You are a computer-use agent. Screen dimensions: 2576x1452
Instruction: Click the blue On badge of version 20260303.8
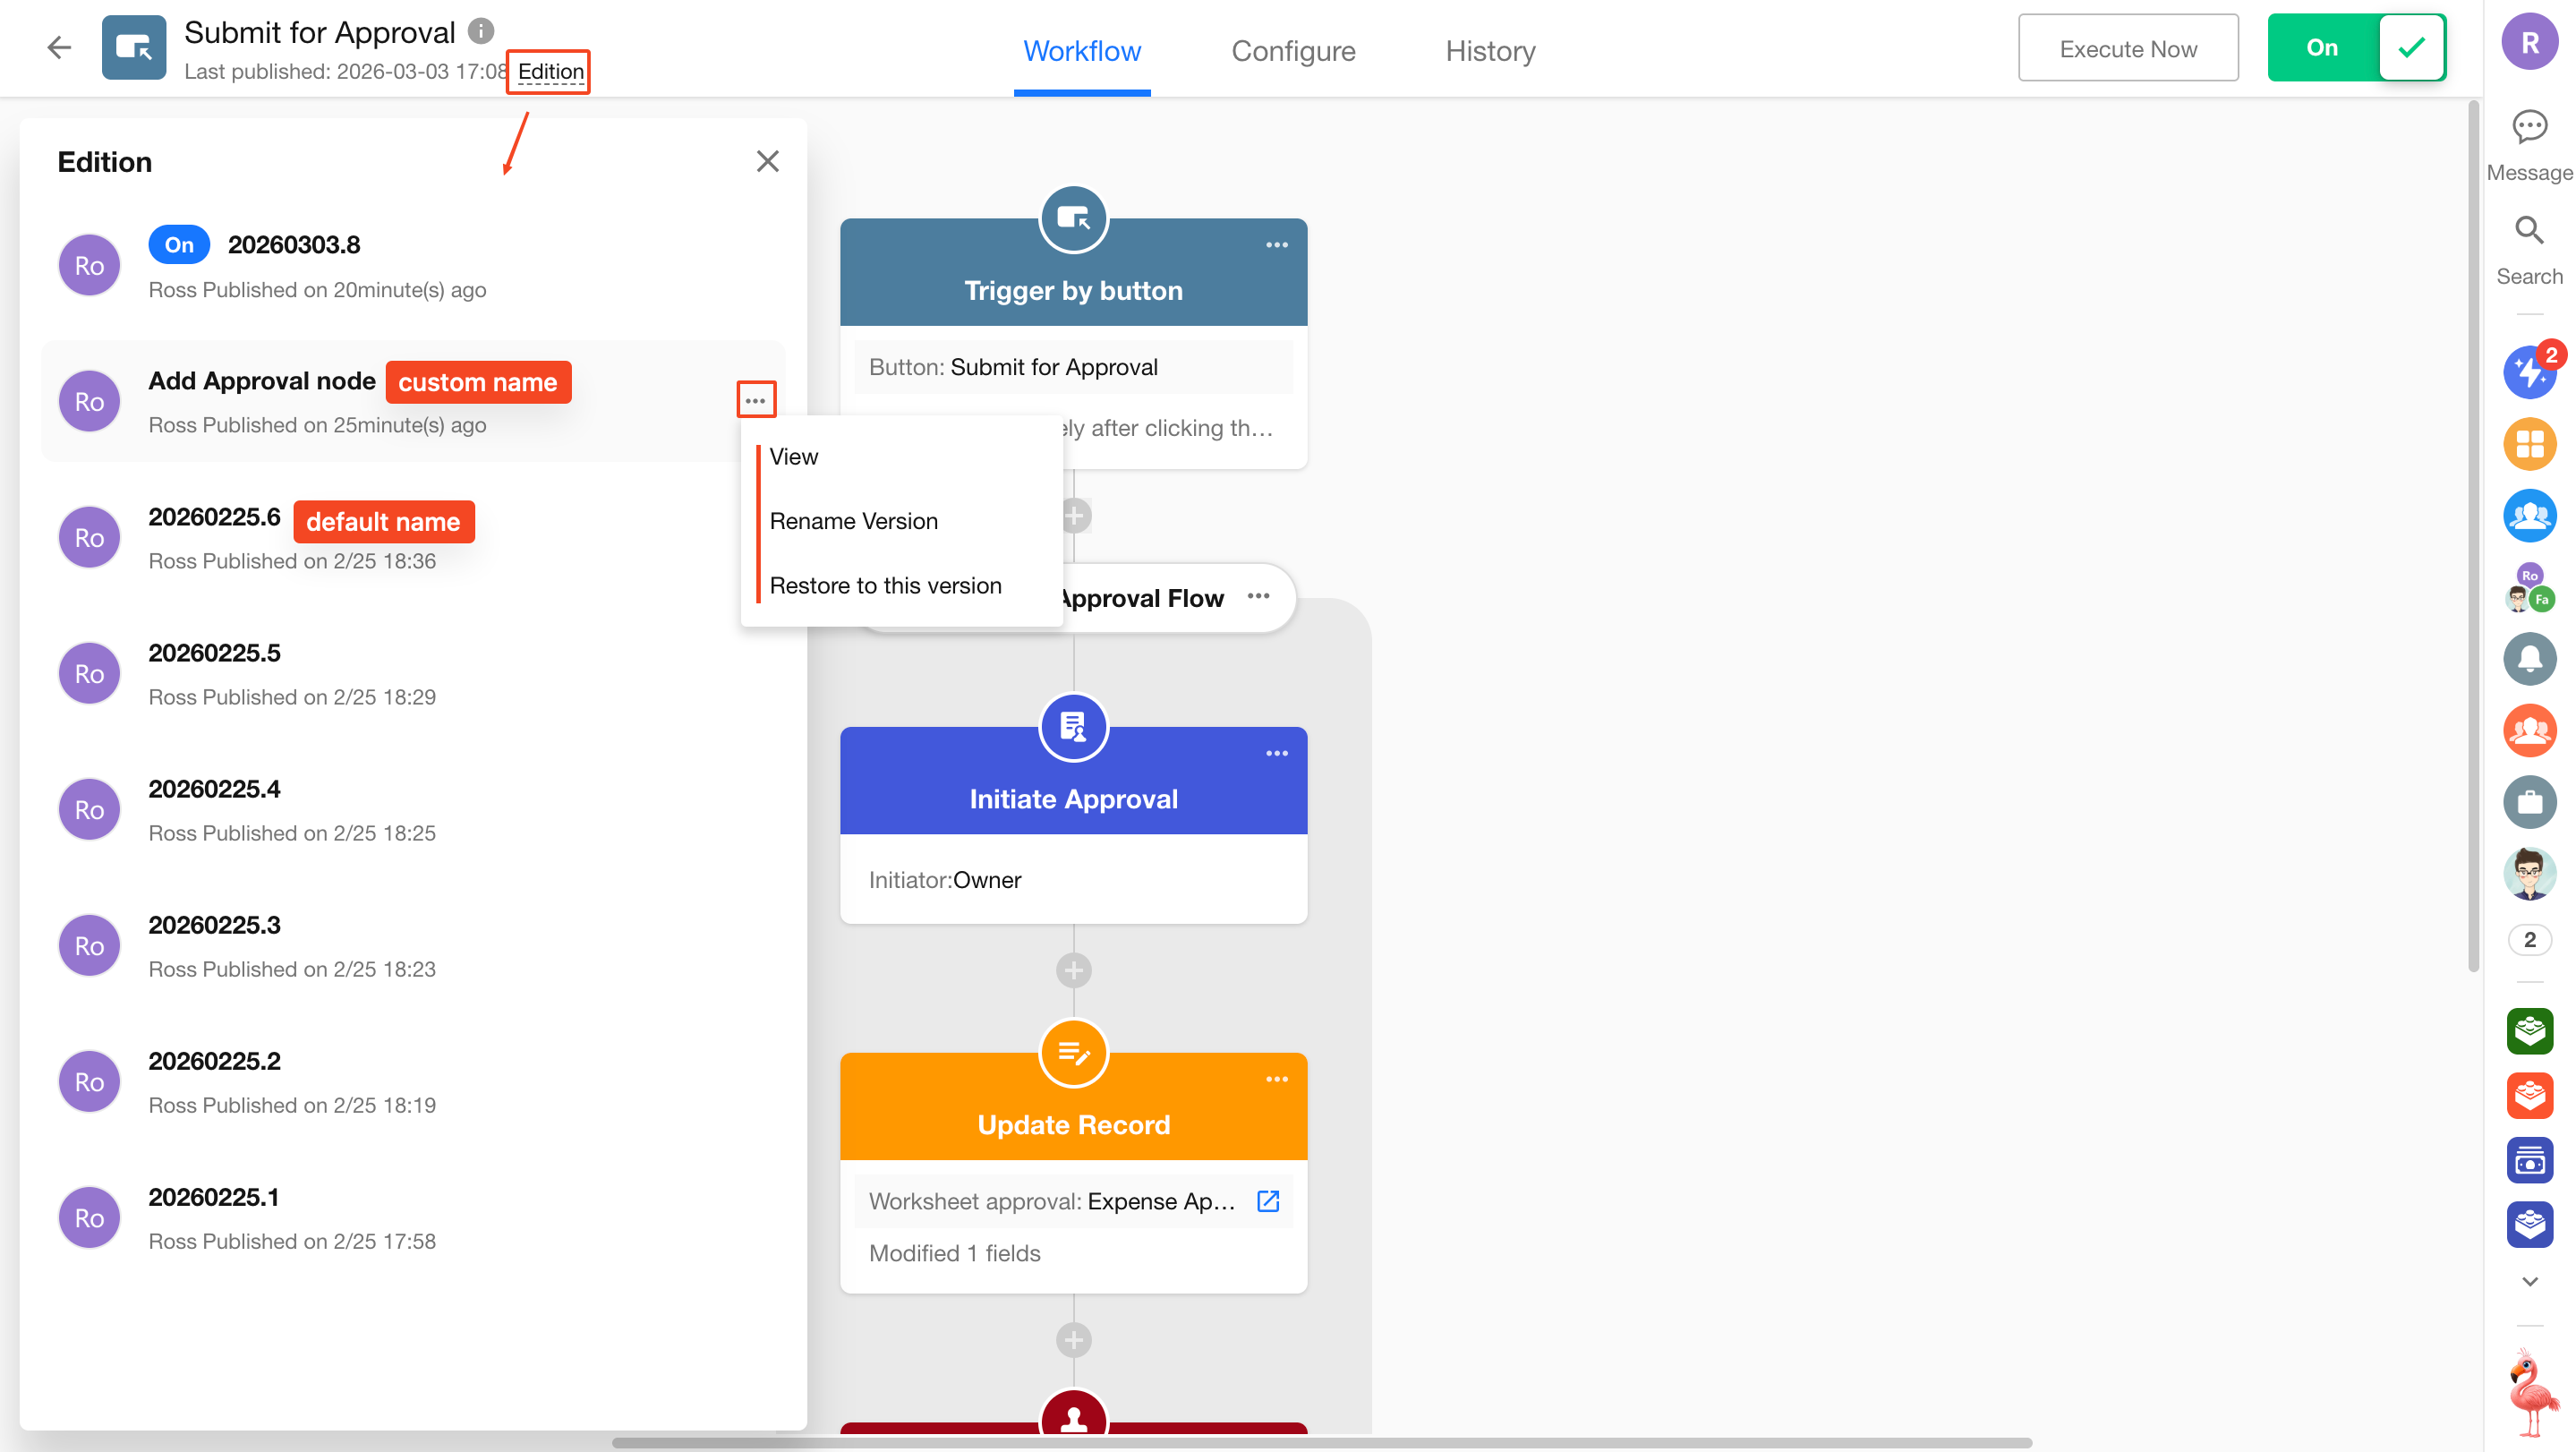[x=179, y=245]
